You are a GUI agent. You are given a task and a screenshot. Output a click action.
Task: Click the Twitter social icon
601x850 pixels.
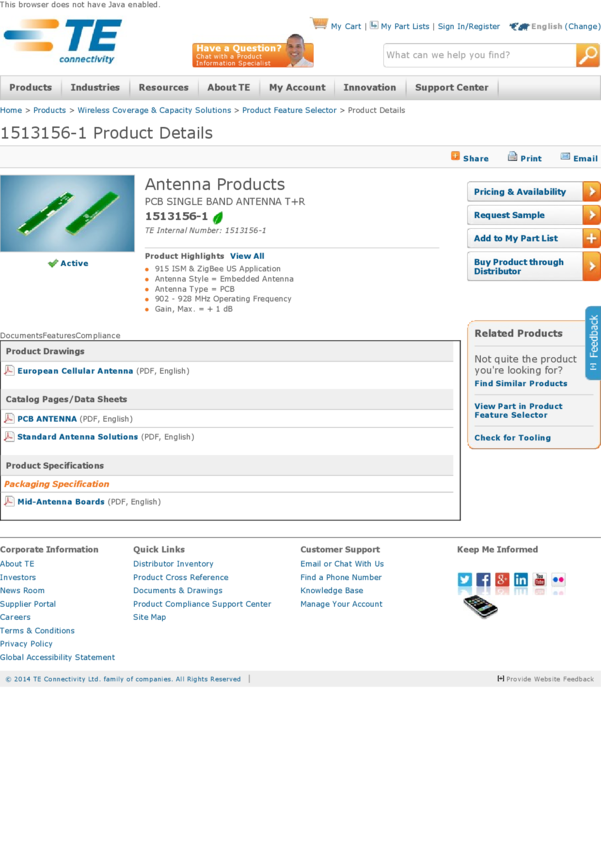pos(464,579)
